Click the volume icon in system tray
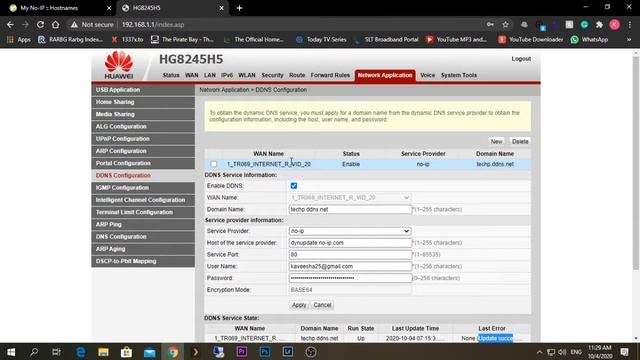This screenshot has width=640, height=360. (562, 352)
